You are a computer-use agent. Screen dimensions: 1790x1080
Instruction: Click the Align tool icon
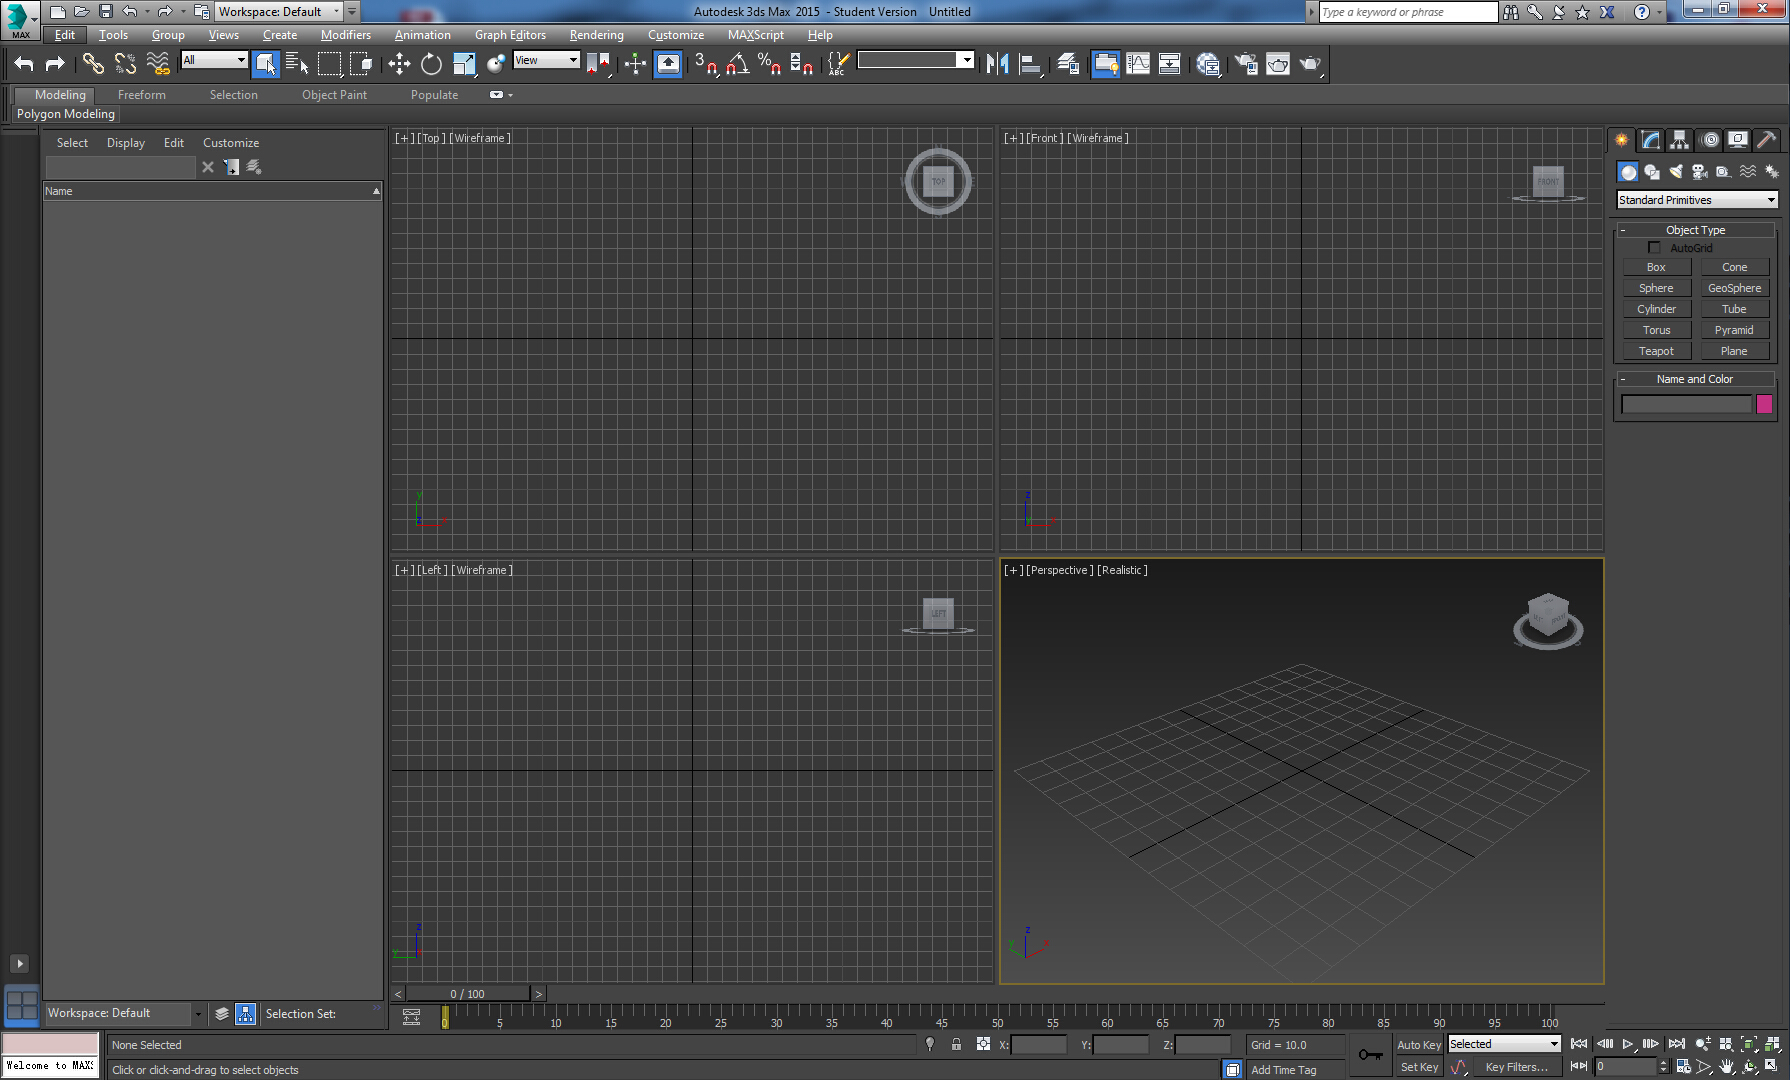click(1030, 64)
